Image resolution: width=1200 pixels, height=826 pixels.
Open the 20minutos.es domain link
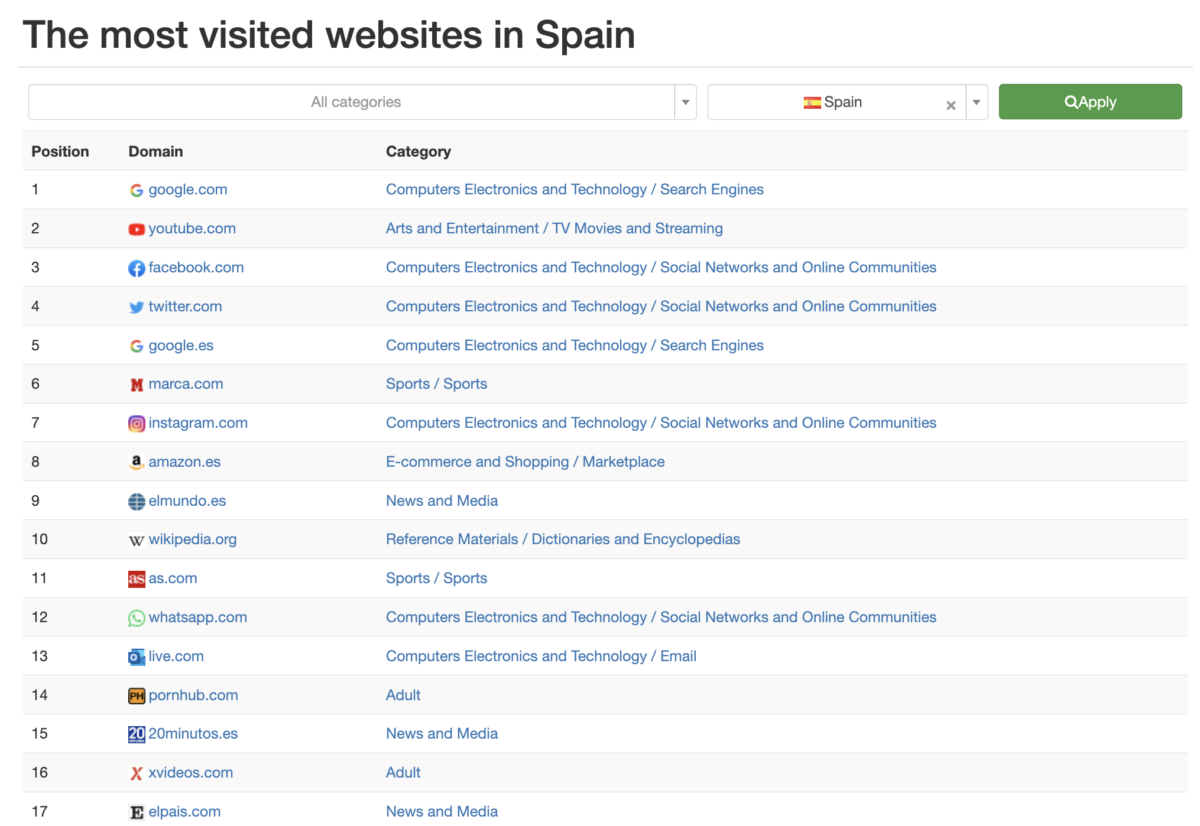click(x=193, y=734)
